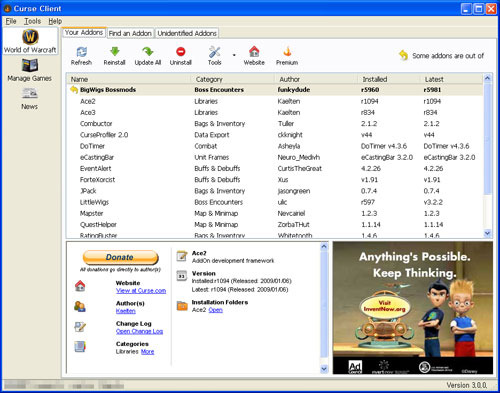
Task: Click the Version 3.0.0 status bar text
Action: tap(467, 385)
